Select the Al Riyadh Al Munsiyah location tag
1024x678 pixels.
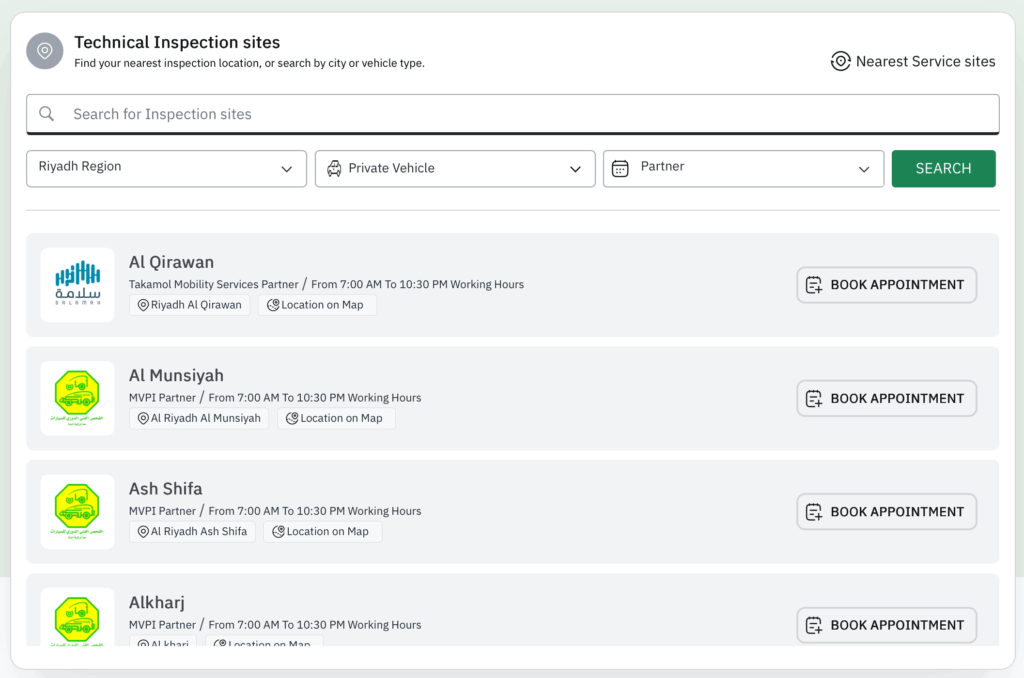coord(199,418)
